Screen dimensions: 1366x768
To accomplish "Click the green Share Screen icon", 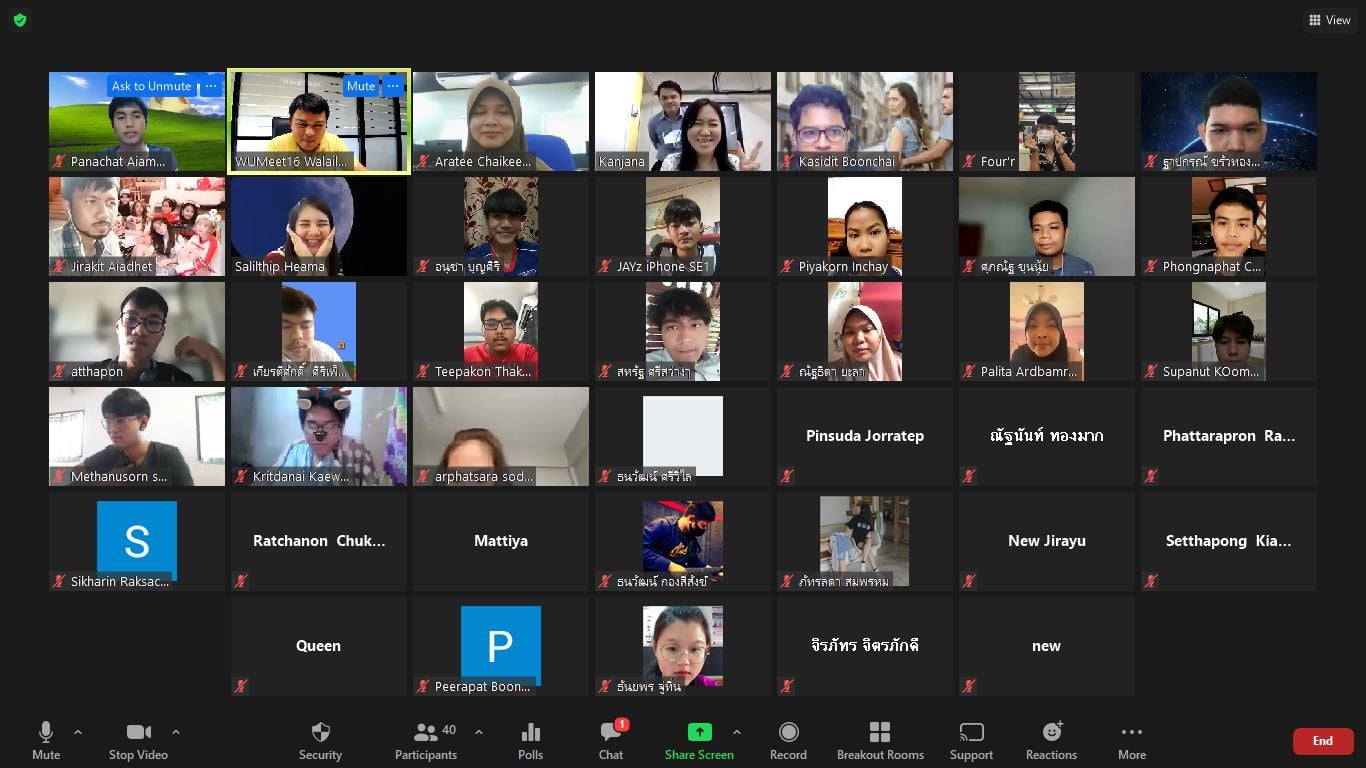I will click(699, 733).
